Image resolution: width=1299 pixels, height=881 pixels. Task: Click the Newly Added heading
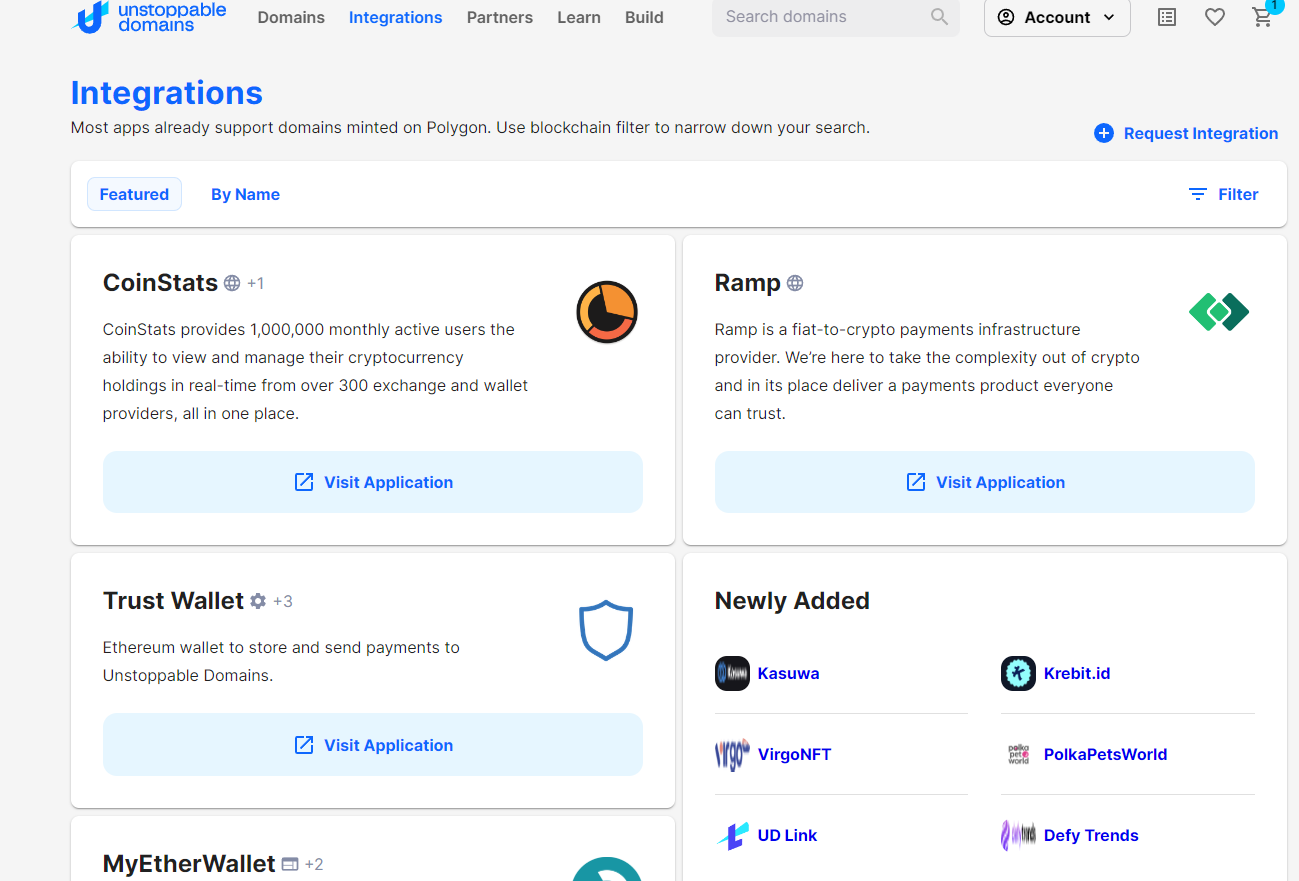coord(792,601)
